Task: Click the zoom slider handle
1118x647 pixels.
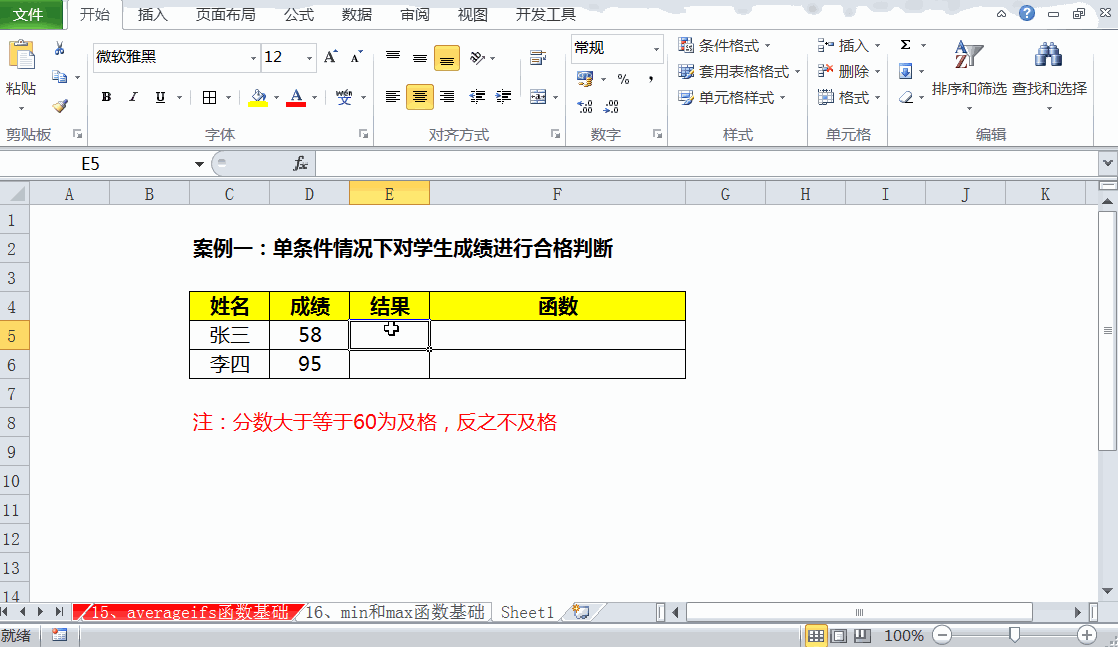Action: point(1014,635)
